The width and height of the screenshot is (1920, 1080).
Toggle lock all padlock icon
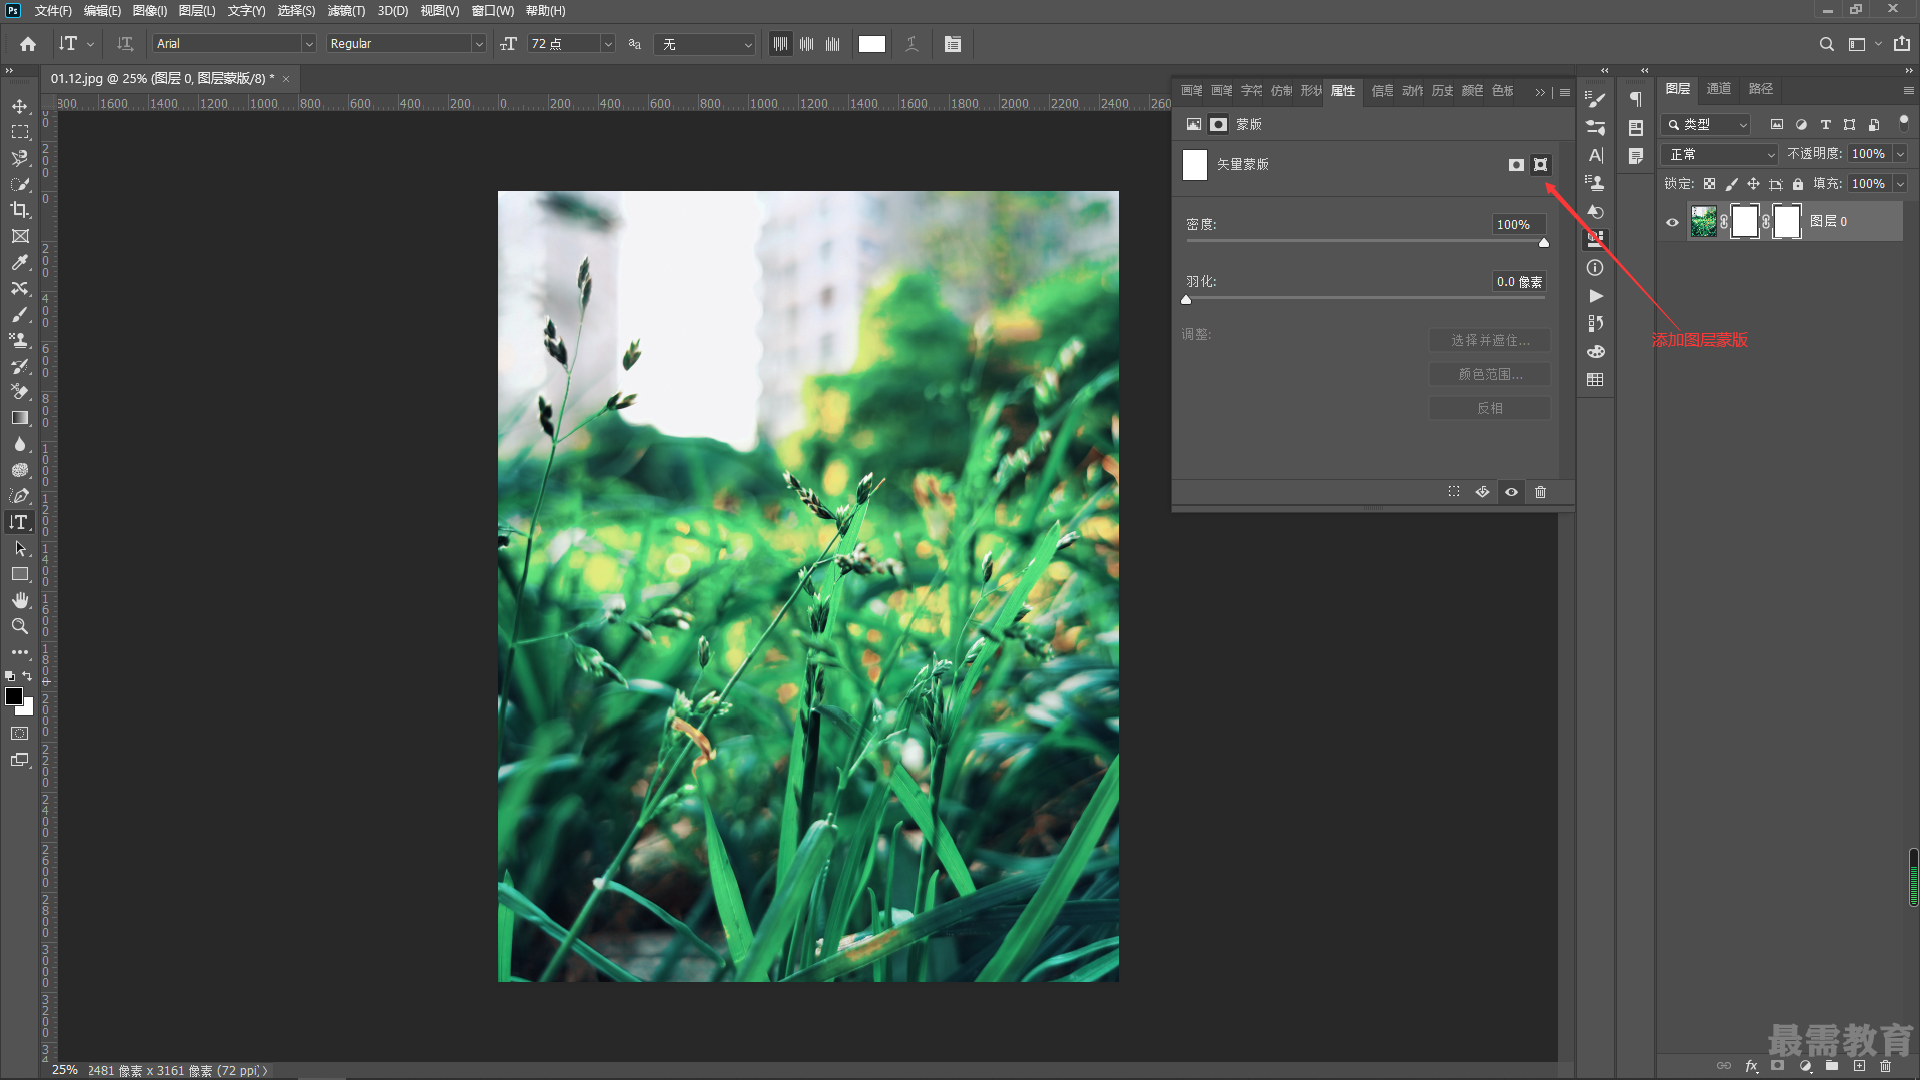tap(1798, 184)
